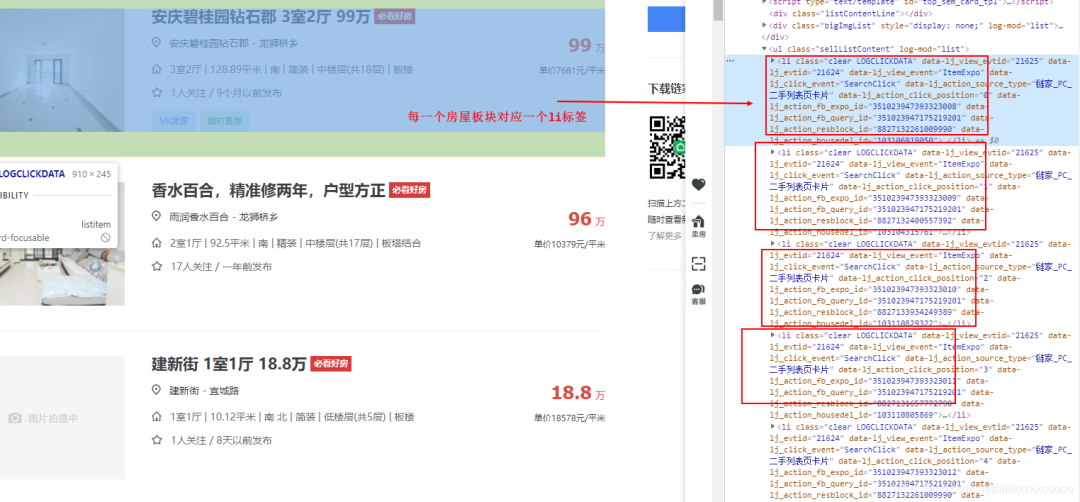This screenshot has width=1080, height=502.
Task: Open listing 建新街 1室1厅 18.8万
Action: 229,364
